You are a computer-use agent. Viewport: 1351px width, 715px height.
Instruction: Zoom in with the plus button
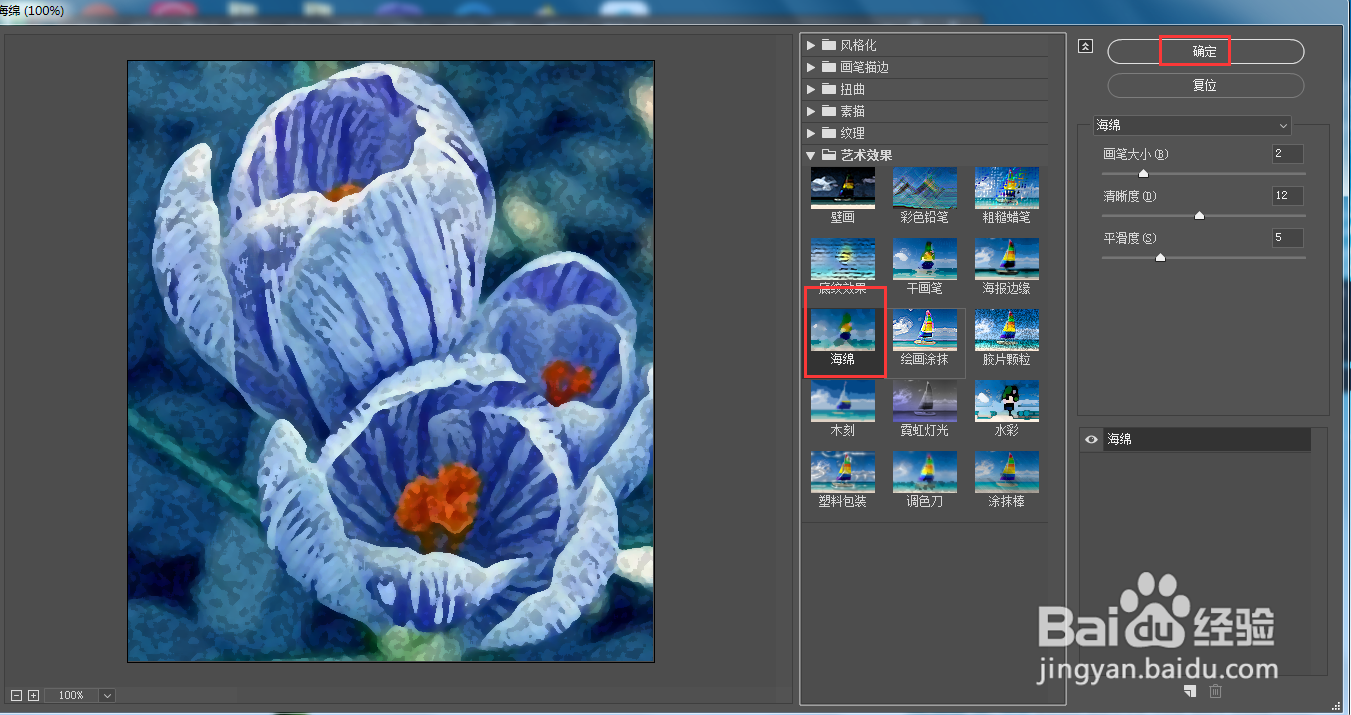tap(33, 695)
